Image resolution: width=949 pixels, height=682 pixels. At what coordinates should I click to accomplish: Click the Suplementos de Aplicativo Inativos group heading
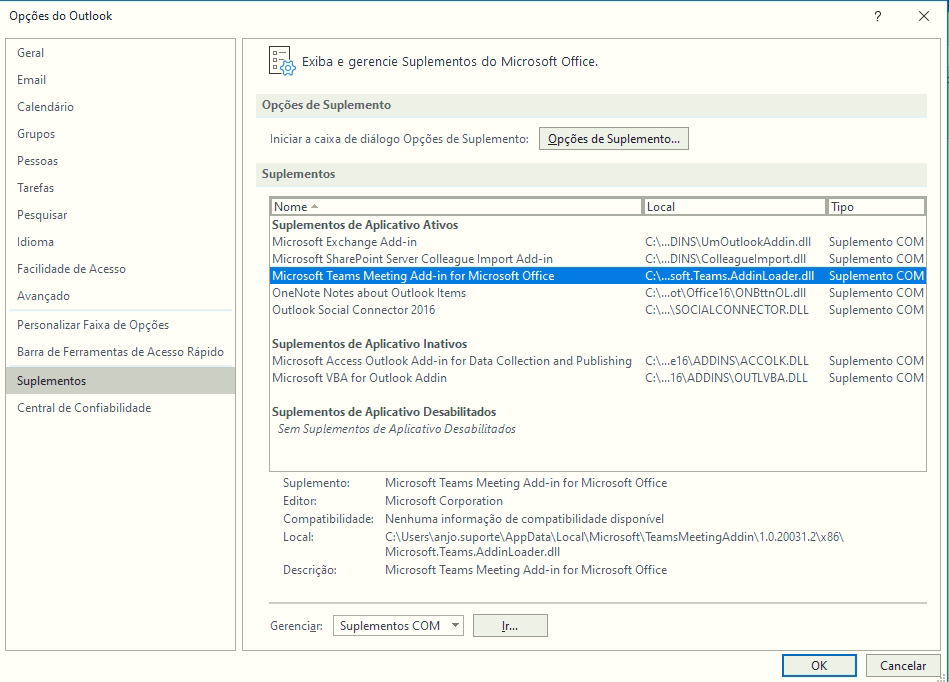tap(369, 344)
